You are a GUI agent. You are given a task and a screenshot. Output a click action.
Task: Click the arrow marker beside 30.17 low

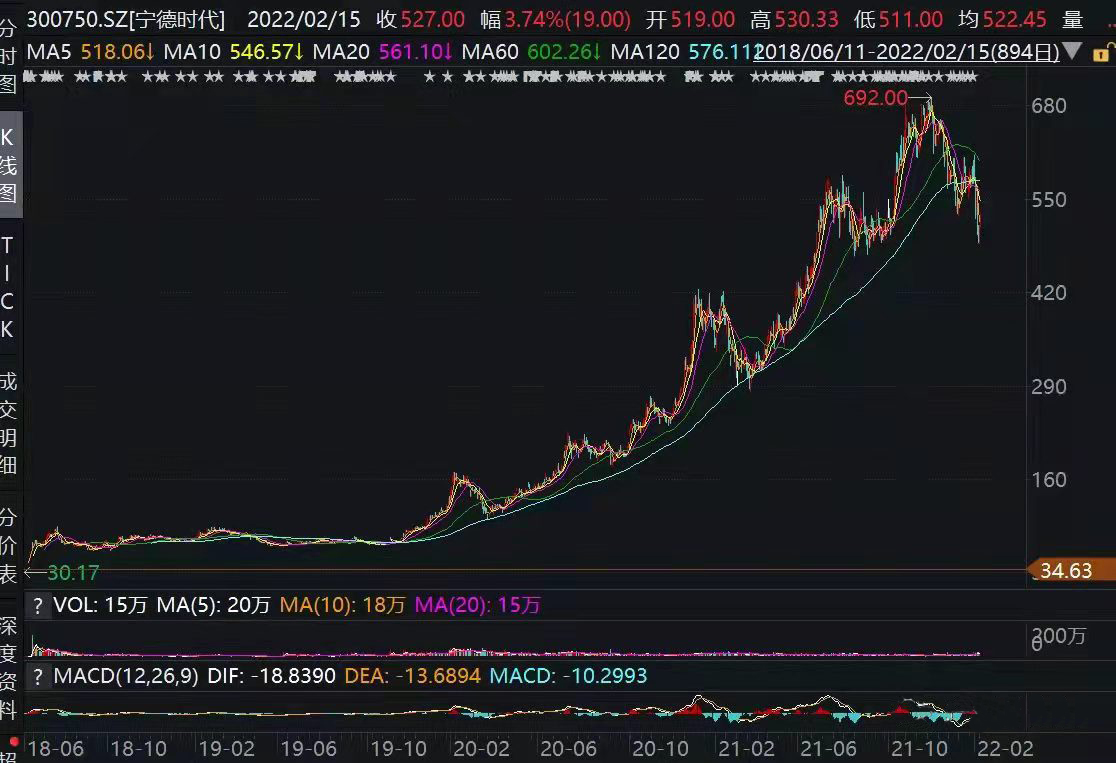29,573
